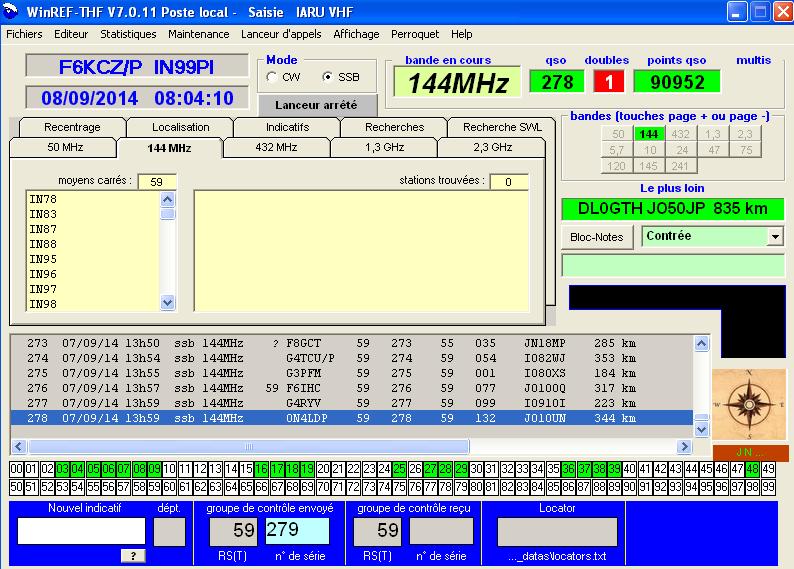Select band 1,3 in the bandes grid
Image resolution: width=794 pixels, height=569 pixels.
click(712, 134)
